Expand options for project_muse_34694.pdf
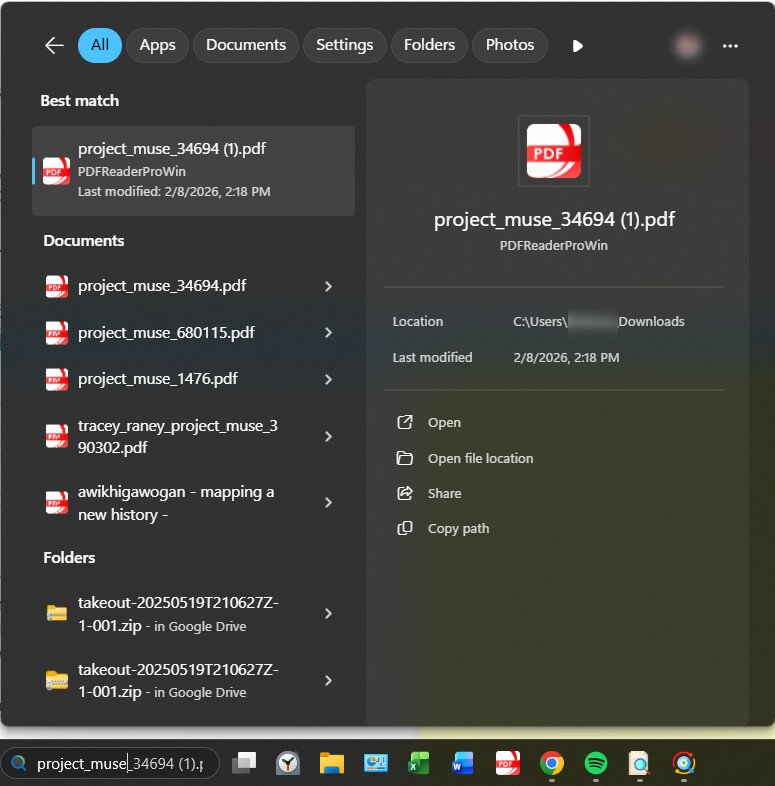This screenshot has width=775, height=786. [328, 287]
